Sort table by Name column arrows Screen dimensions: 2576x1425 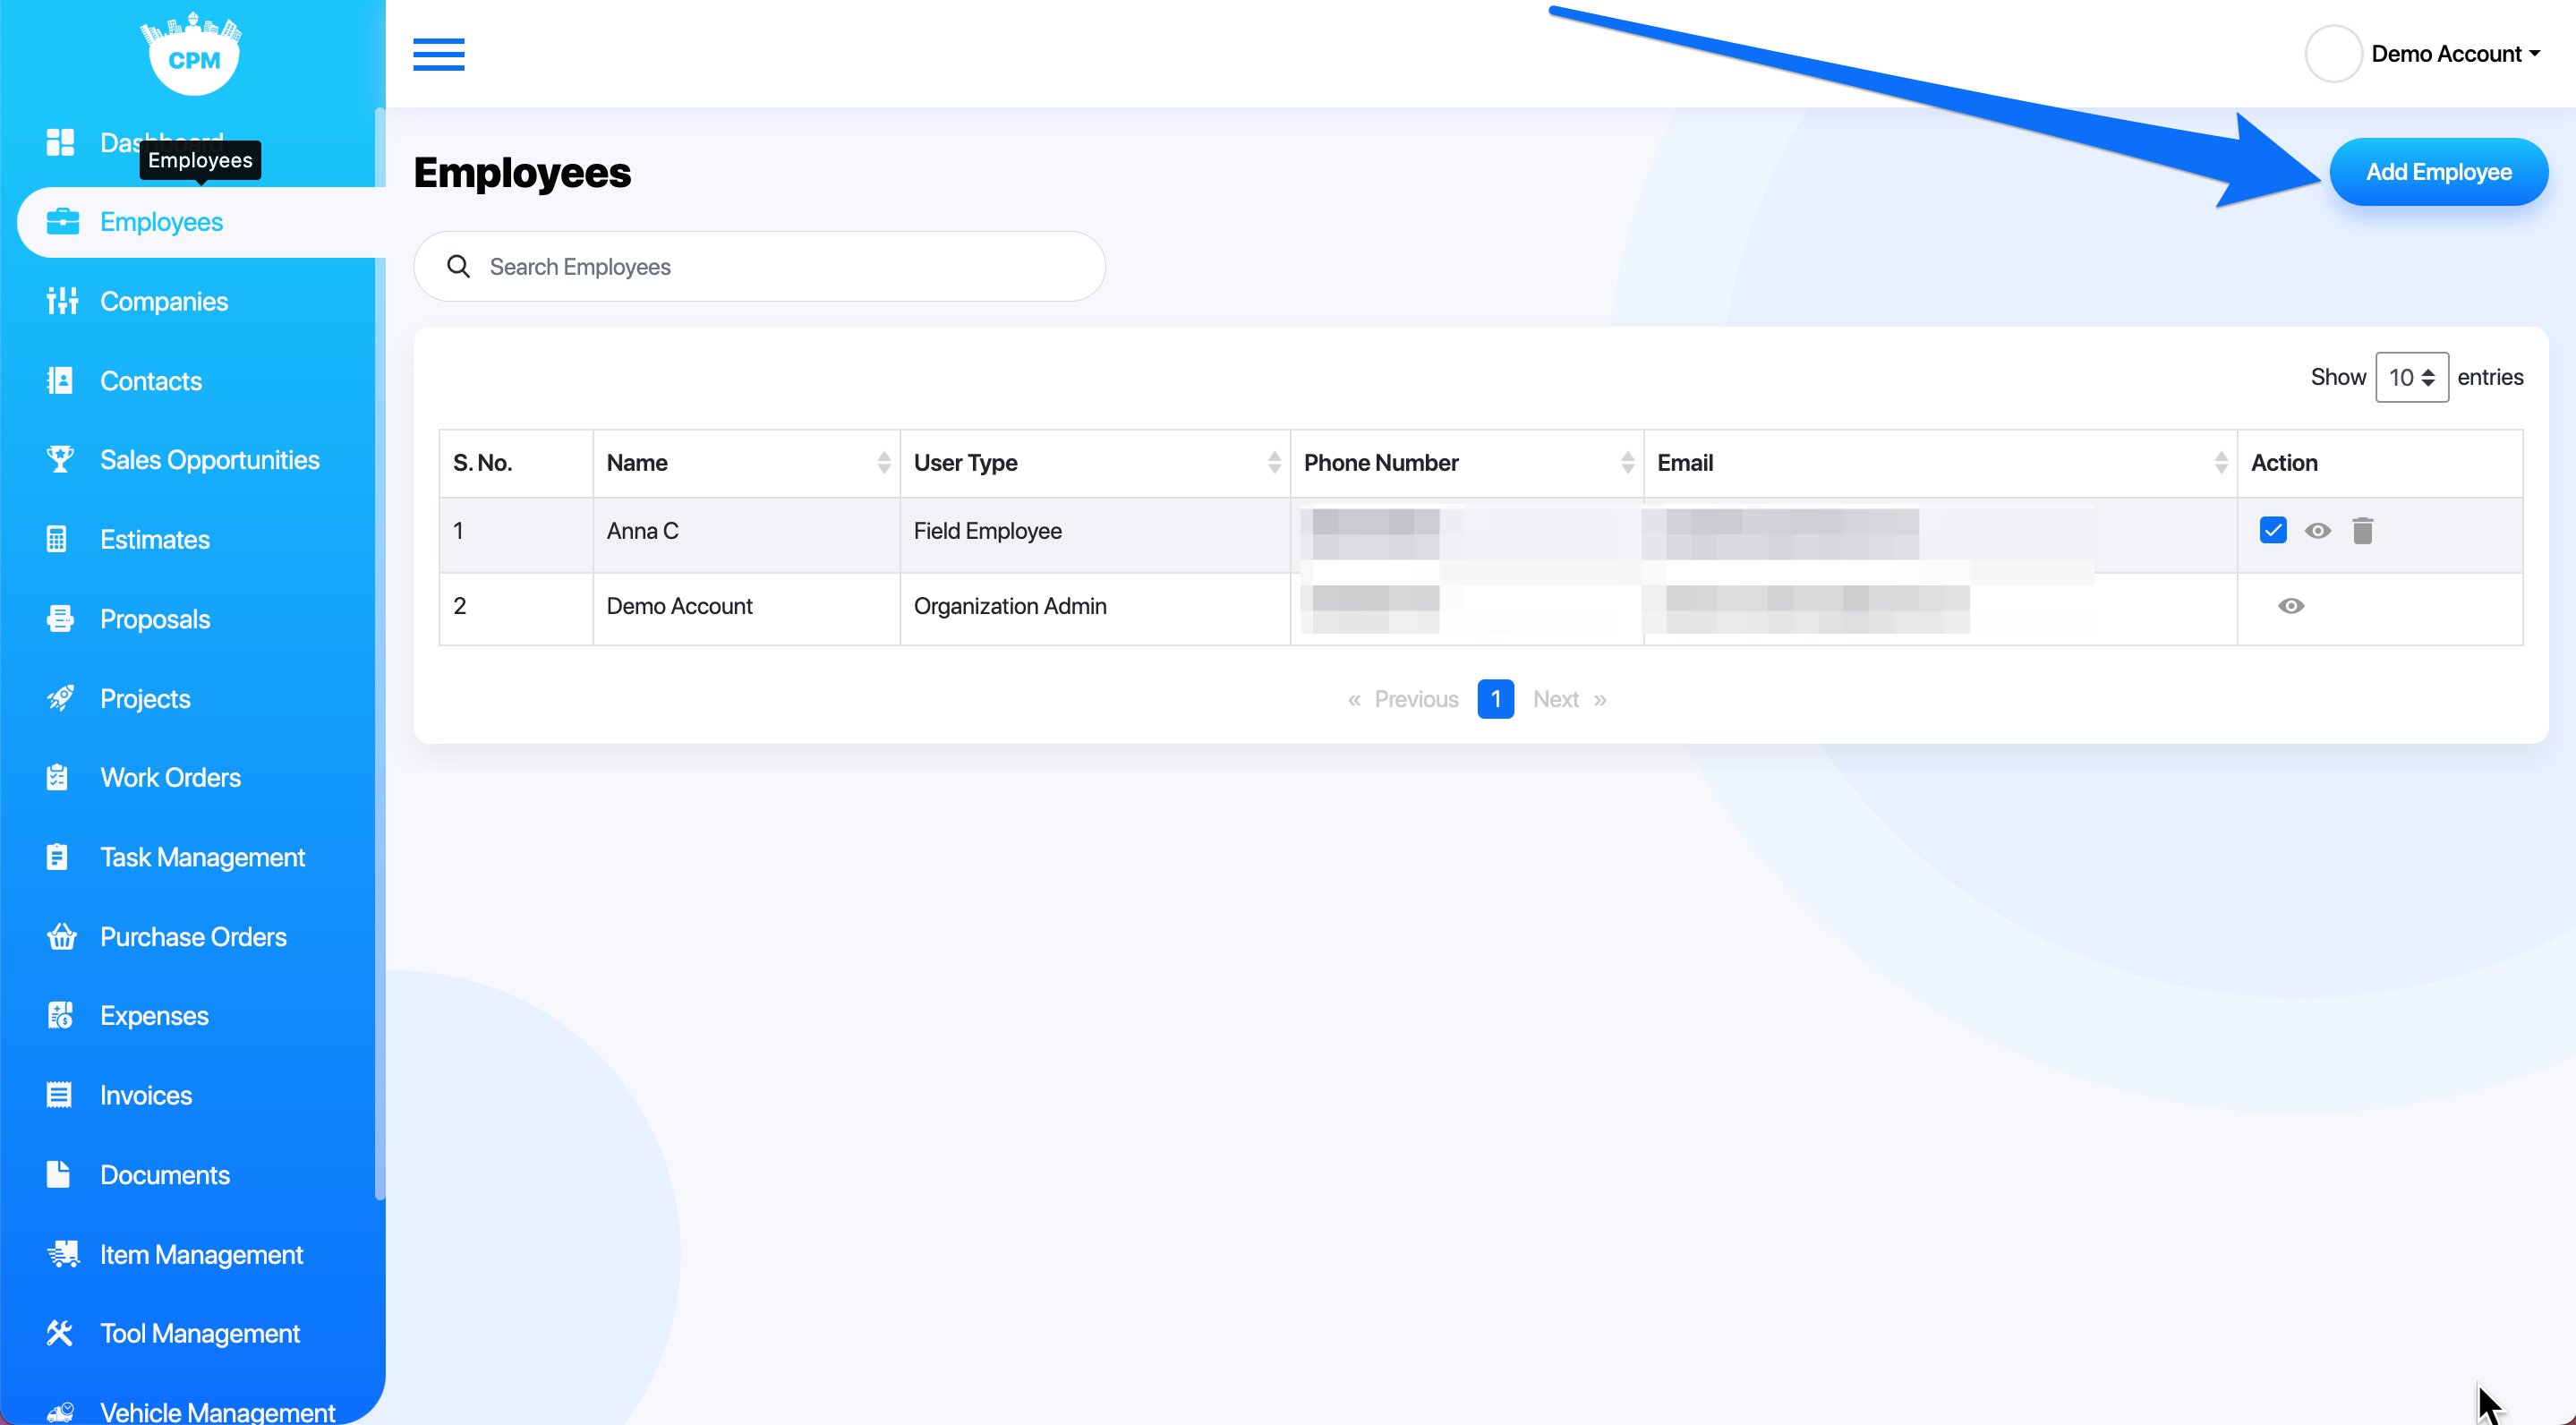883,462
